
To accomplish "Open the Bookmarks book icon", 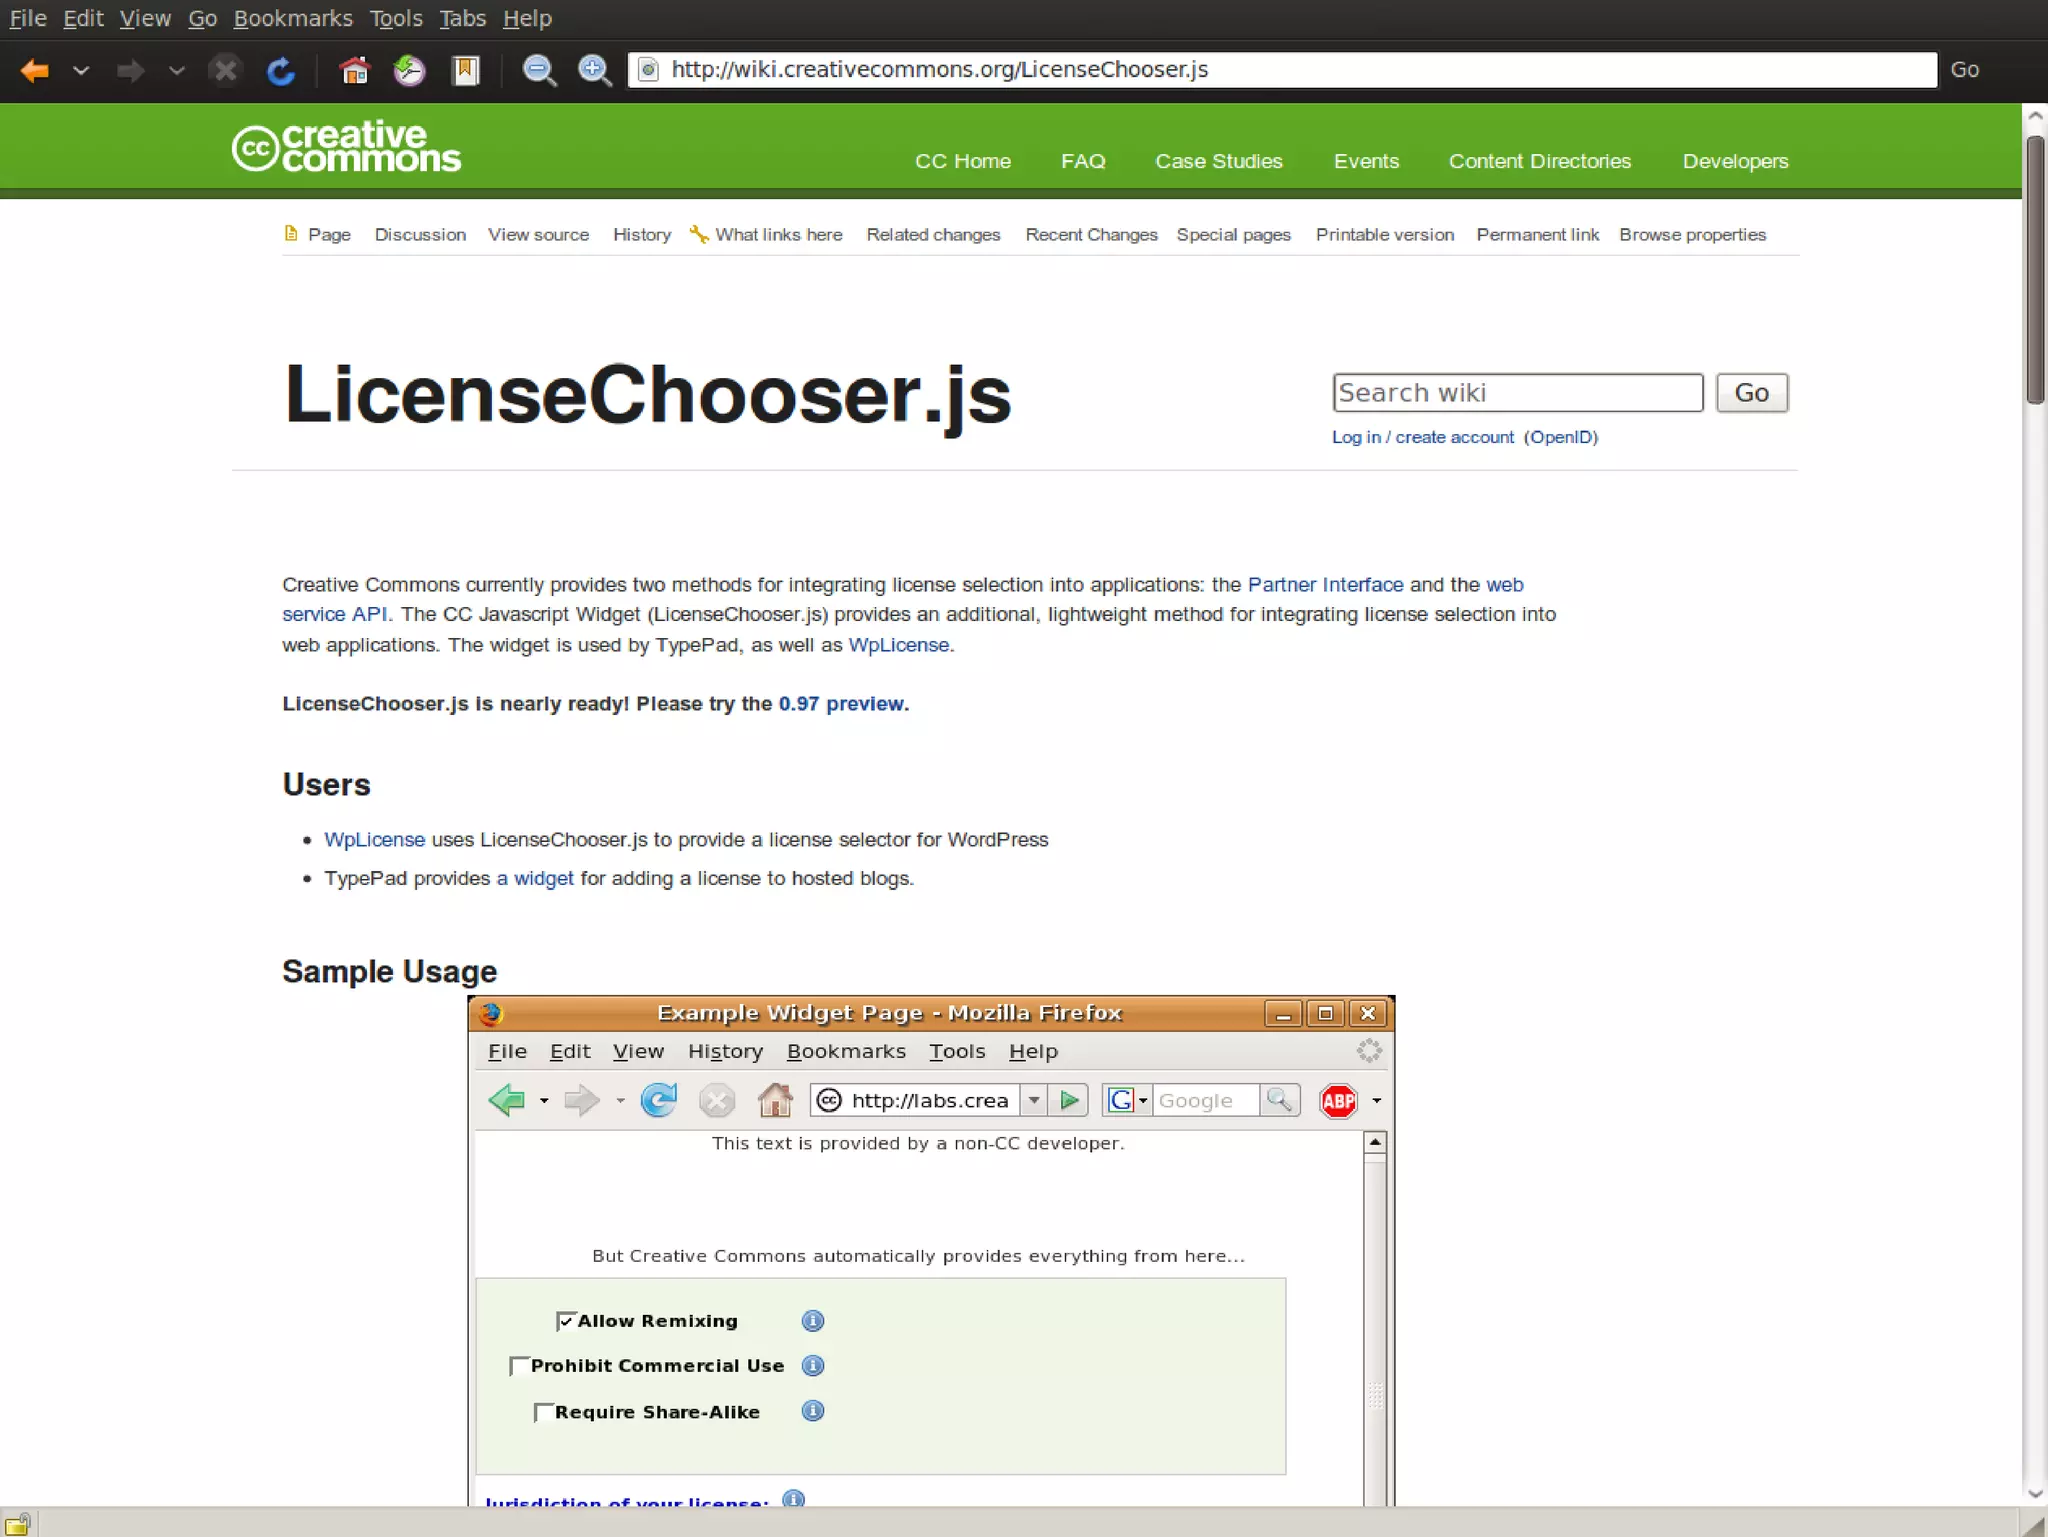I will tap(465, 70).
